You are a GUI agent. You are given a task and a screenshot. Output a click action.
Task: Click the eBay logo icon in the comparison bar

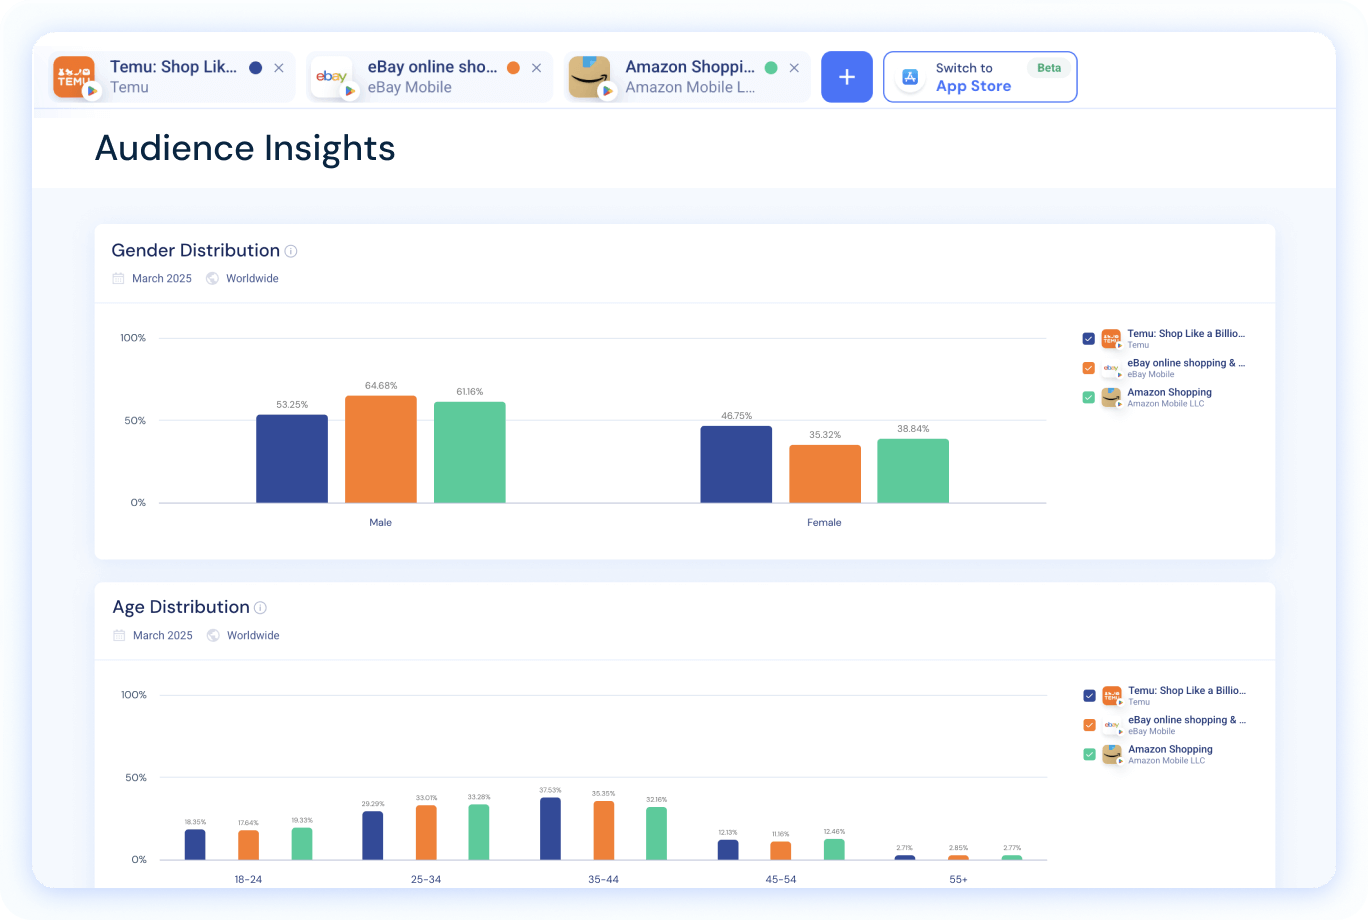coord(333,76)
